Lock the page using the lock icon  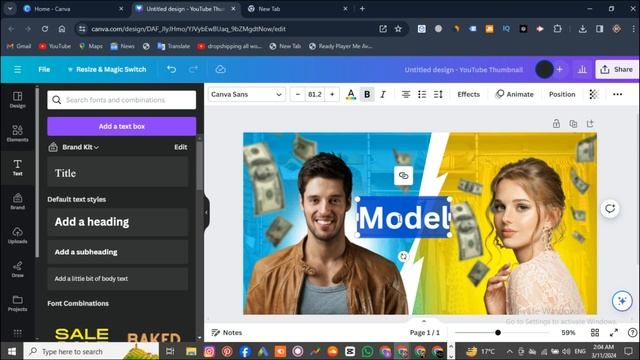pyautogui.click(x=556, y=124)
